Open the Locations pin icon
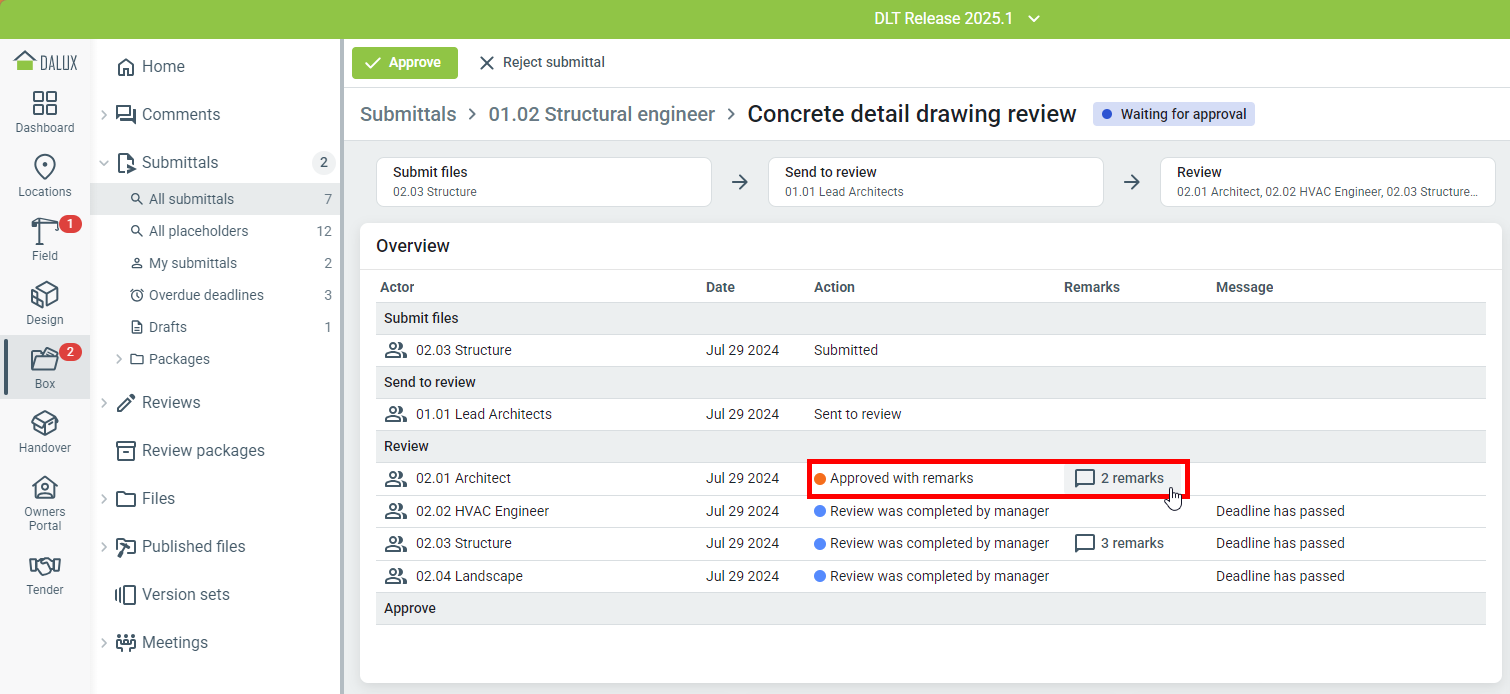This screenshot has width=1510, height=694. (x=45, y=168)
